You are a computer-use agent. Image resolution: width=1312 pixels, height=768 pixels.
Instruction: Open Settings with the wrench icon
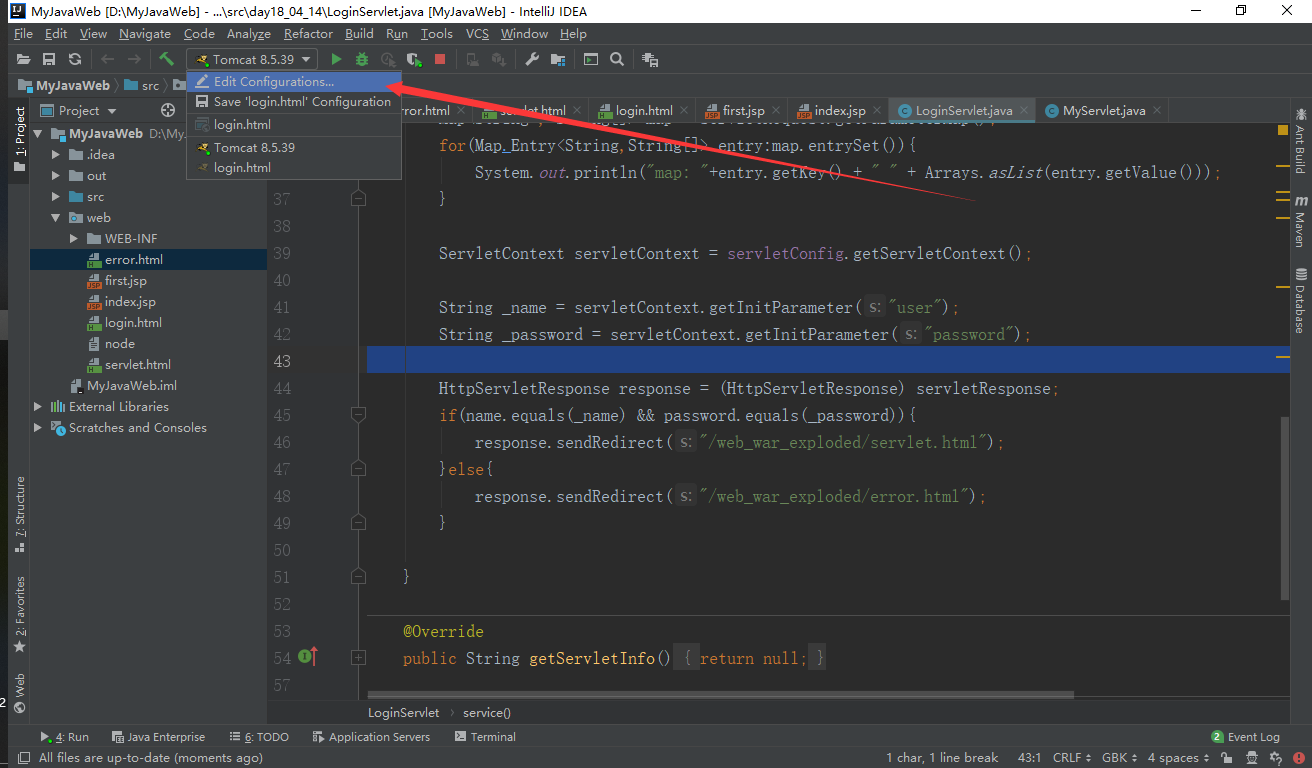tap(532, 60)
